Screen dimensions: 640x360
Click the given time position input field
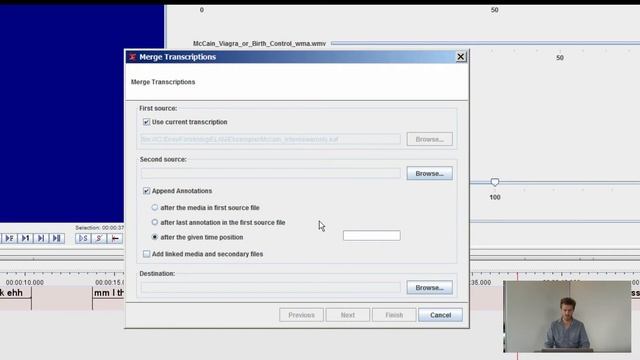coord(371,236)
